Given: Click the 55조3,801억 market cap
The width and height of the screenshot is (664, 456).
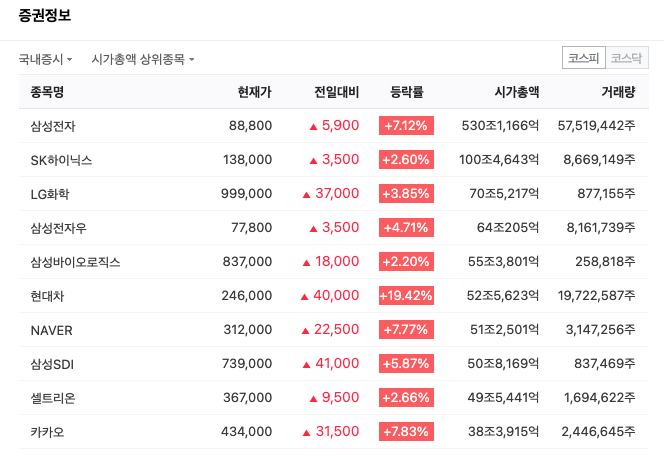Looking at the screenshot, I should pyautogui.click(x=504, y=262).
